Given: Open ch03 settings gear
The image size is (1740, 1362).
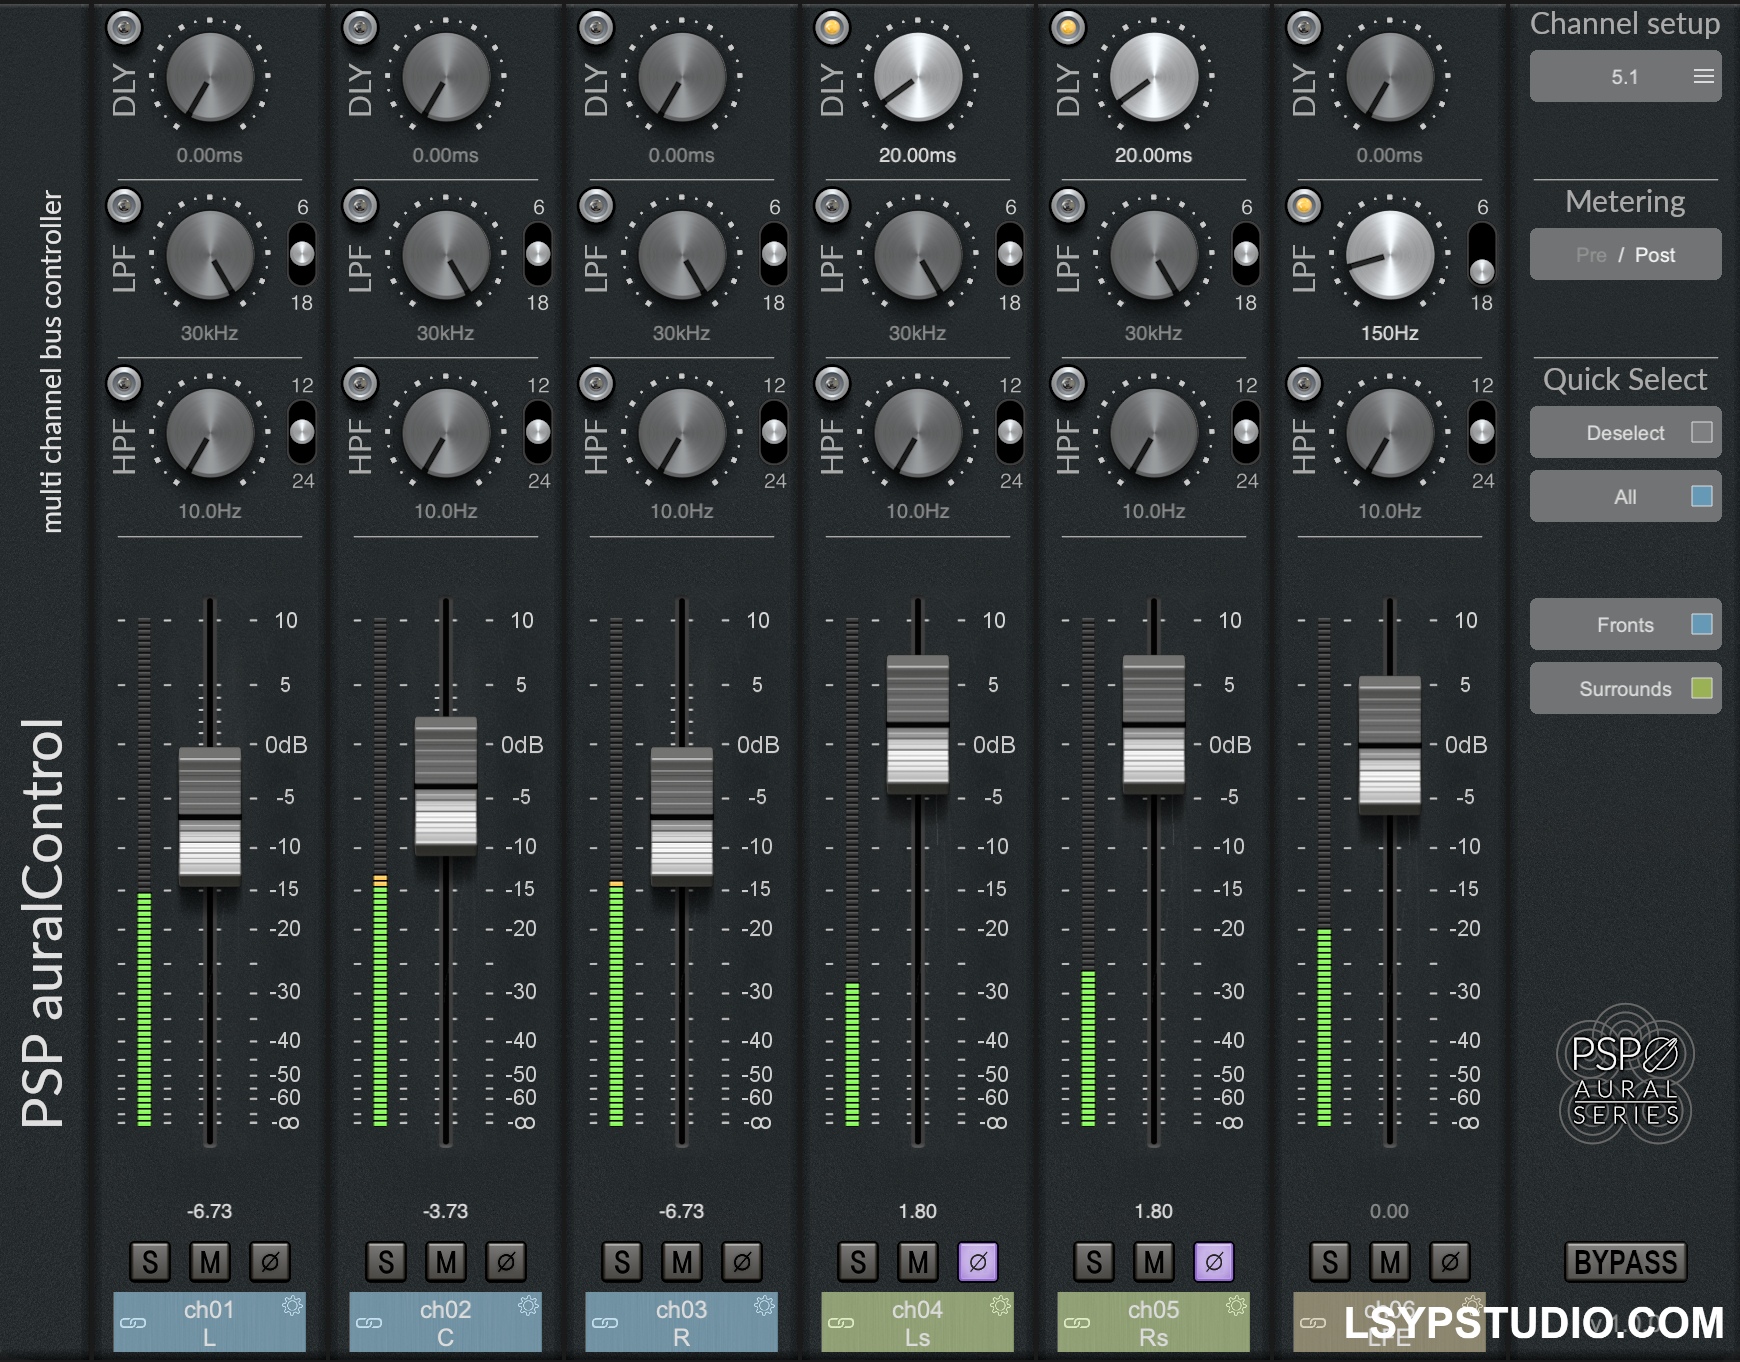Looking at the screenshot, I should [x=764, y=1305].
